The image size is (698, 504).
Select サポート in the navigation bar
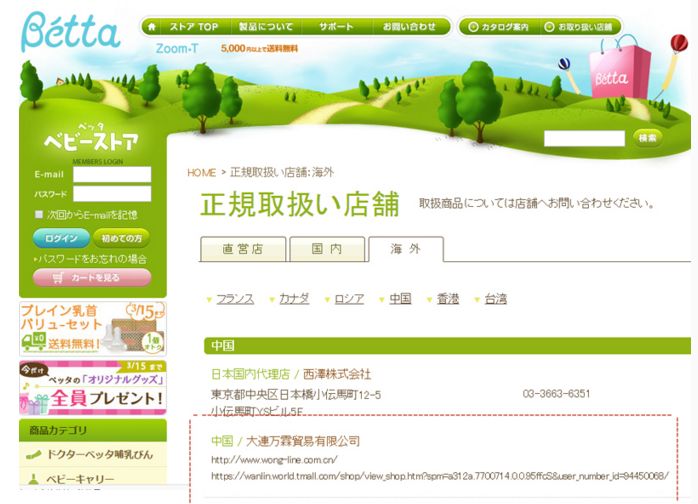tap(336, 27)
